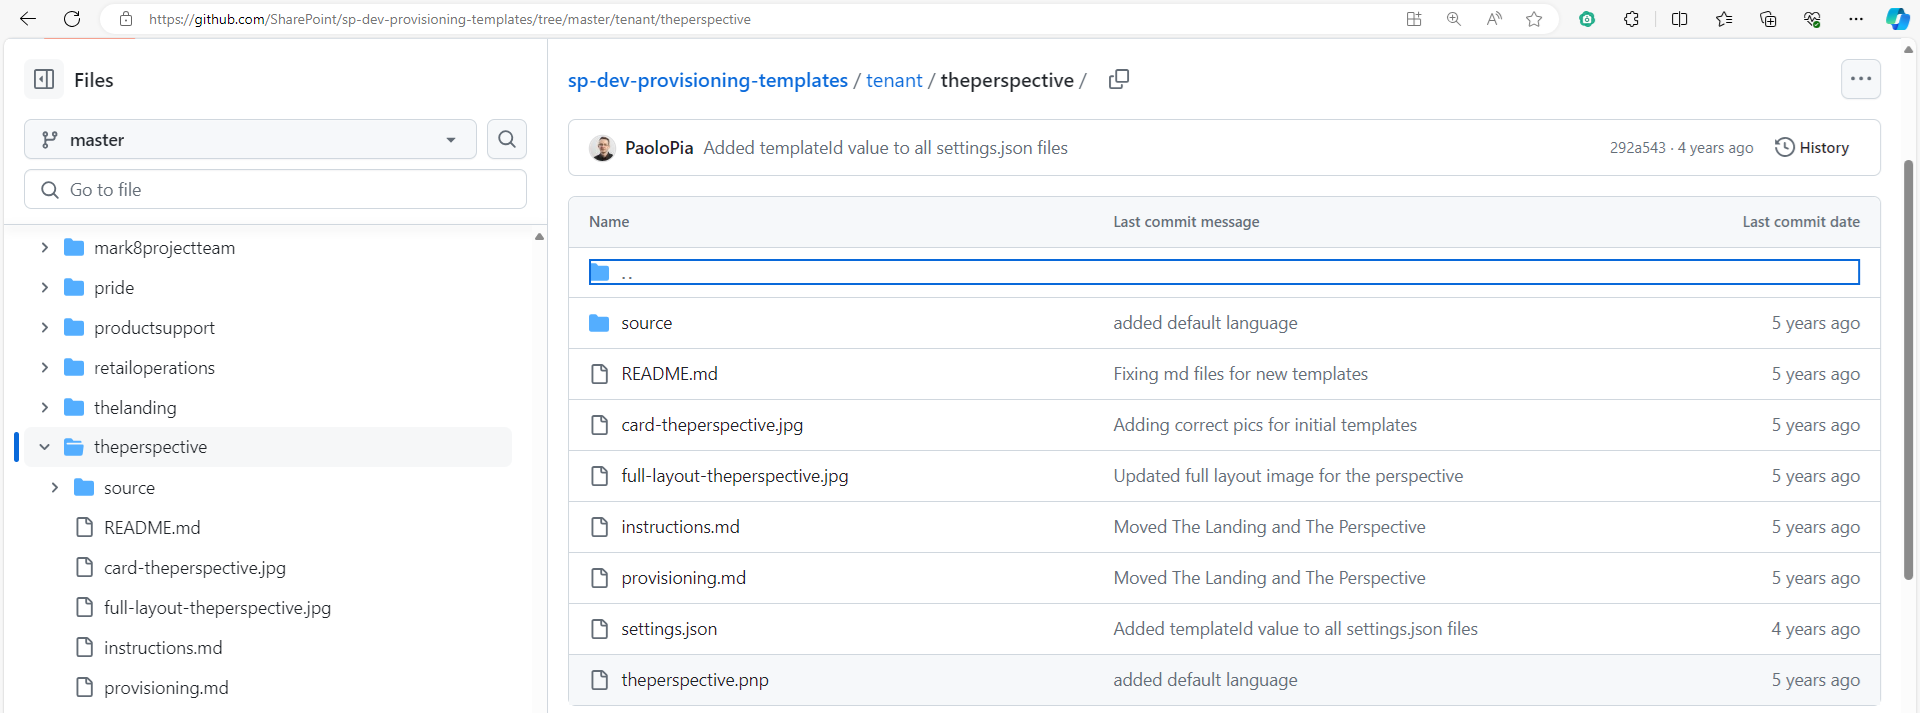Open settings.json in the file list

click(669, 629)
